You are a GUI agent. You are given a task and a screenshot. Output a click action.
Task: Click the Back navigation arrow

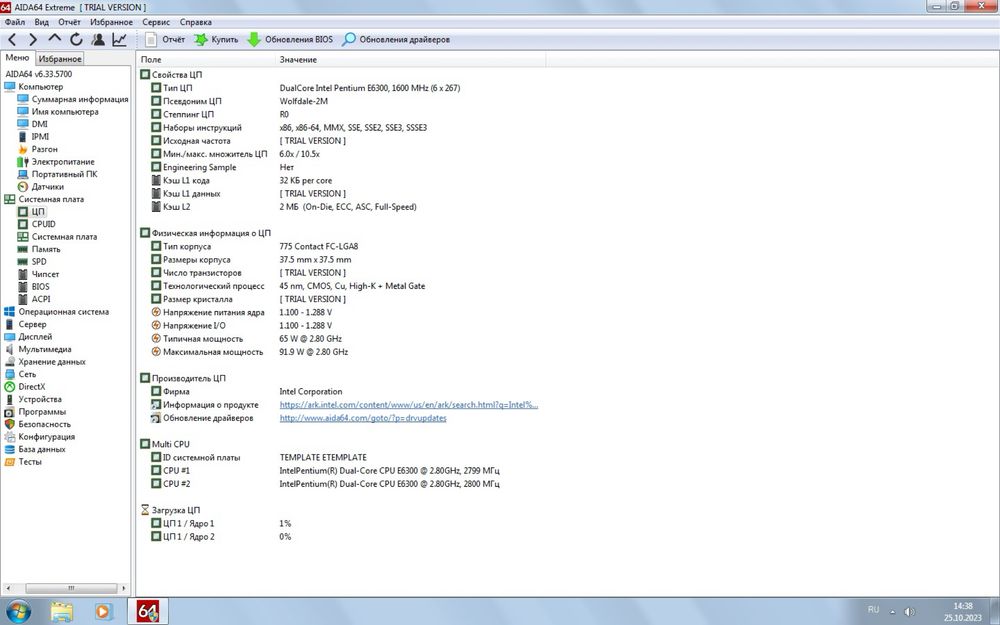coord(12,40)
